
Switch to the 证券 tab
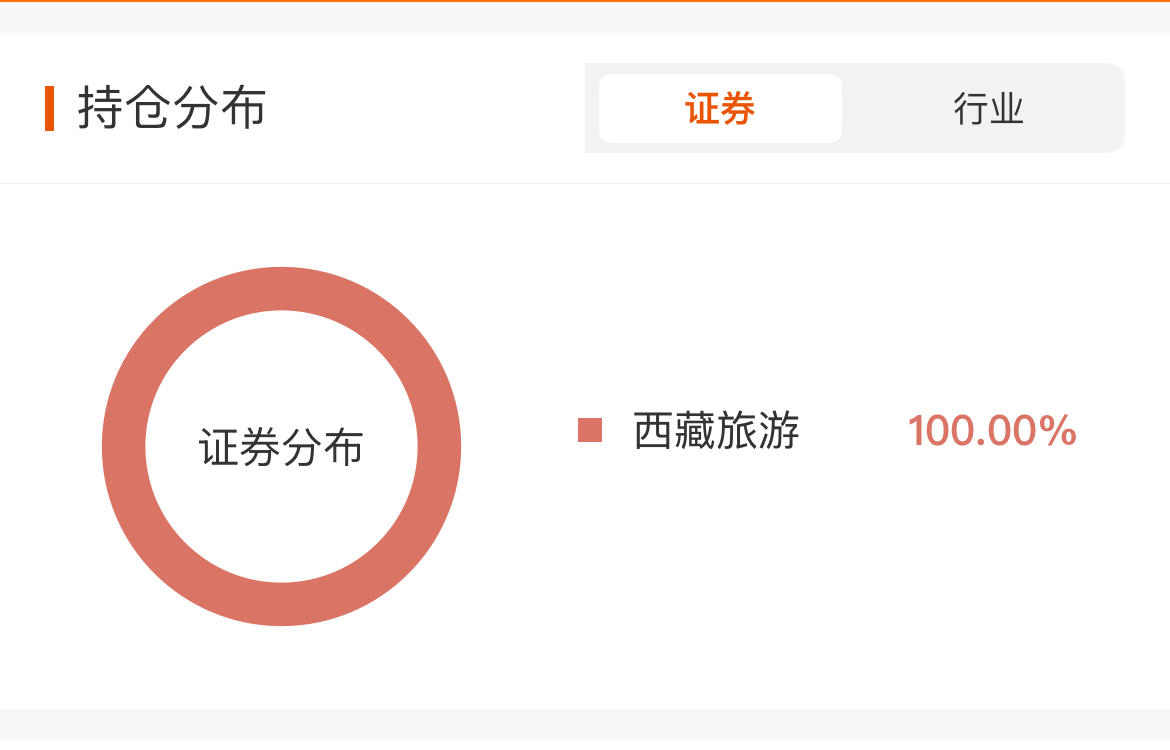[720, 108]
